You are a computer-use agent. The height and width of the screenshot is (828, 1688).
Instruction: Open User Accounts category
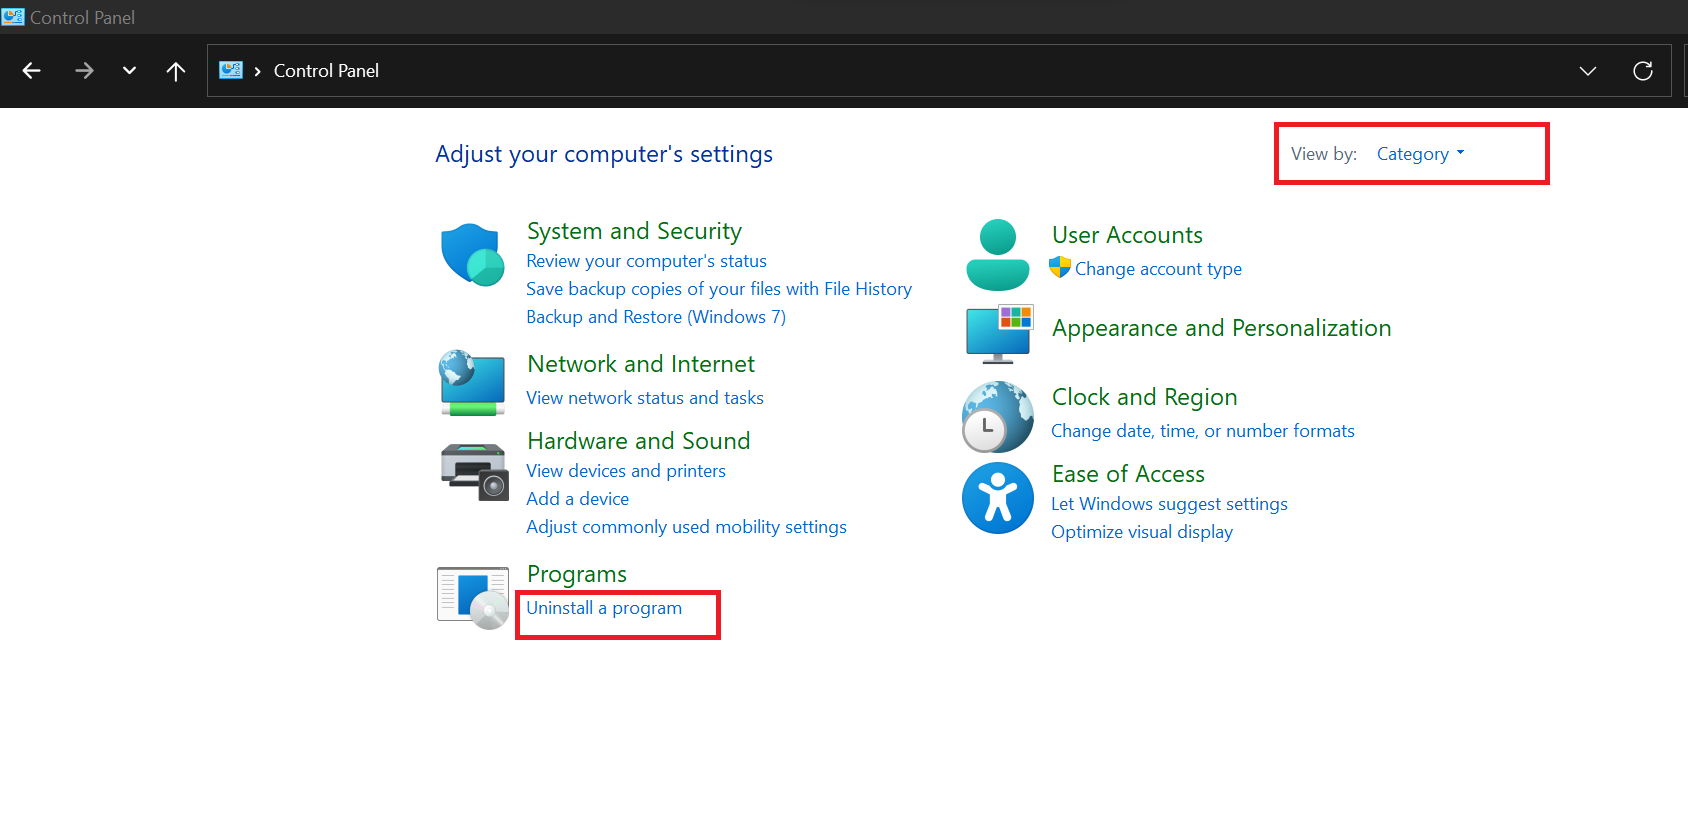pyautogui.click(x=1127, y=235)
